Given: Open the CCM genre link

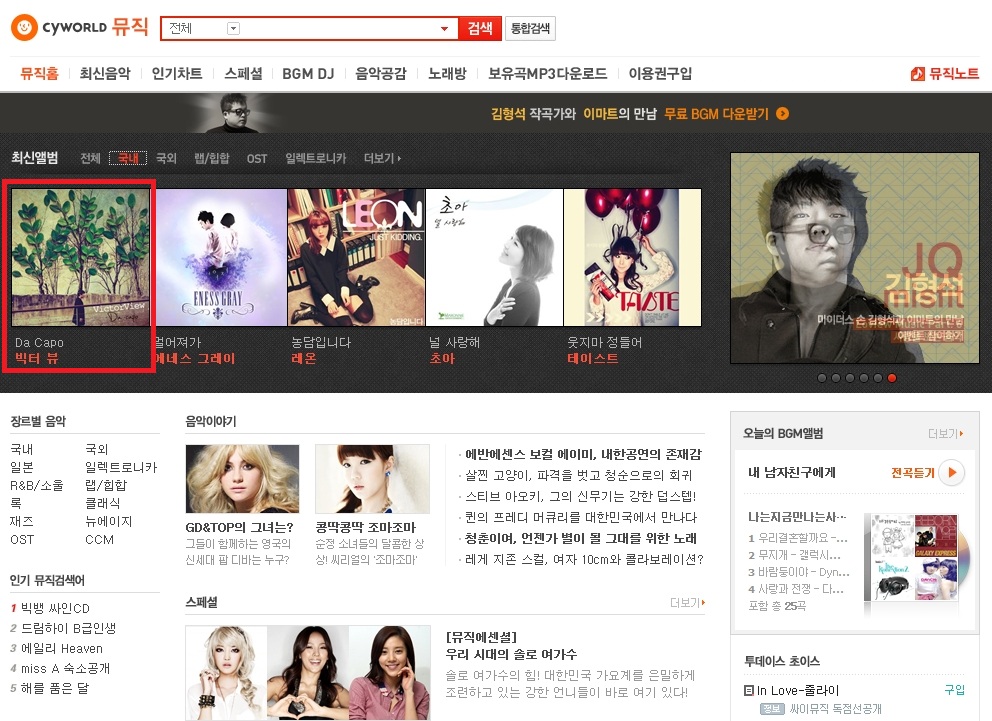Looking at the screenshot, I should pyautogui.click(x=99, y=540).
